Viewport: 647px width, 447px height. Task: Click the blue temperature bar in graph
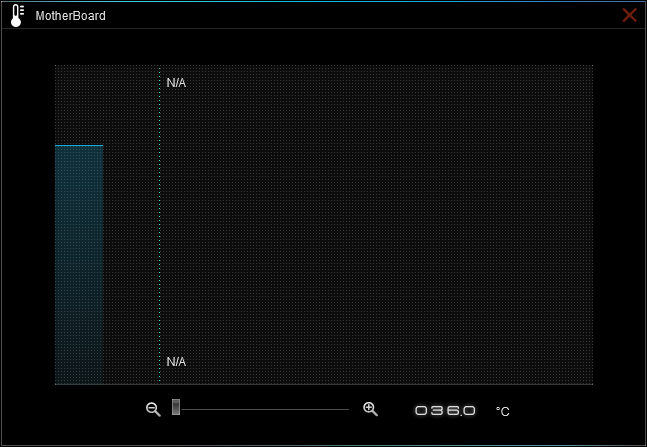(79, 265)
